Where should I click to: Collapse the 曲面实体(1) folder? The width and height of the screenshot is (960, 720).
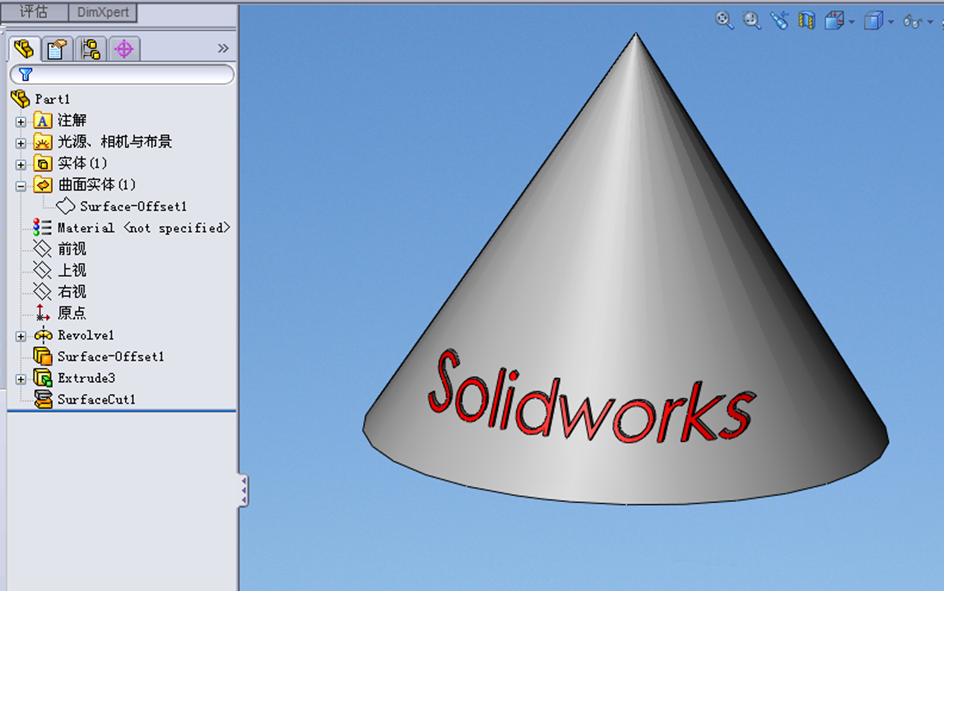point(21,186)
